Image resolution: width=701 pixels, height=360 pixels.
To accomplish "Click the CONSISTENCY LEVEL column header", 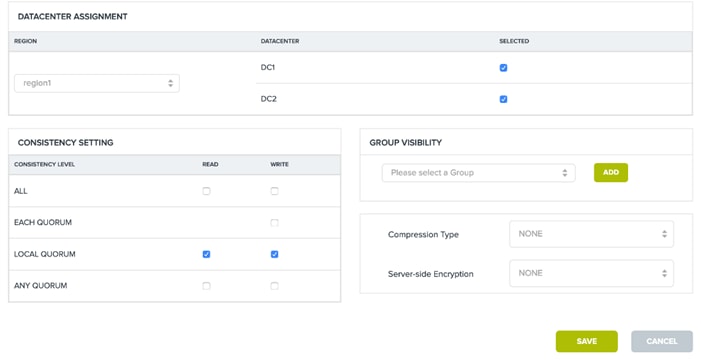I will click(x=44, y=165).
